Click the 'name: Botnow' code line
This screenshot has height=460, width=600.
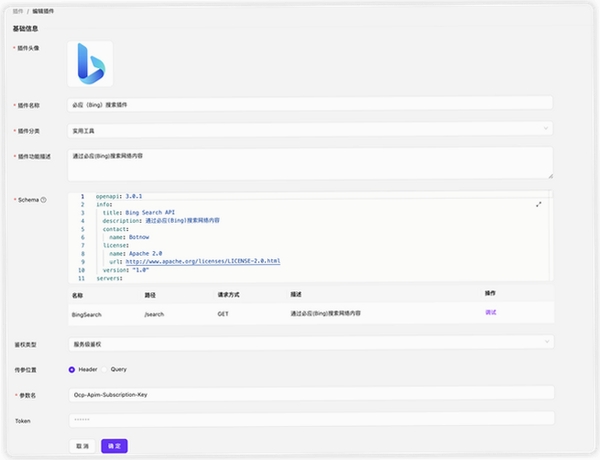click(129, 237)
